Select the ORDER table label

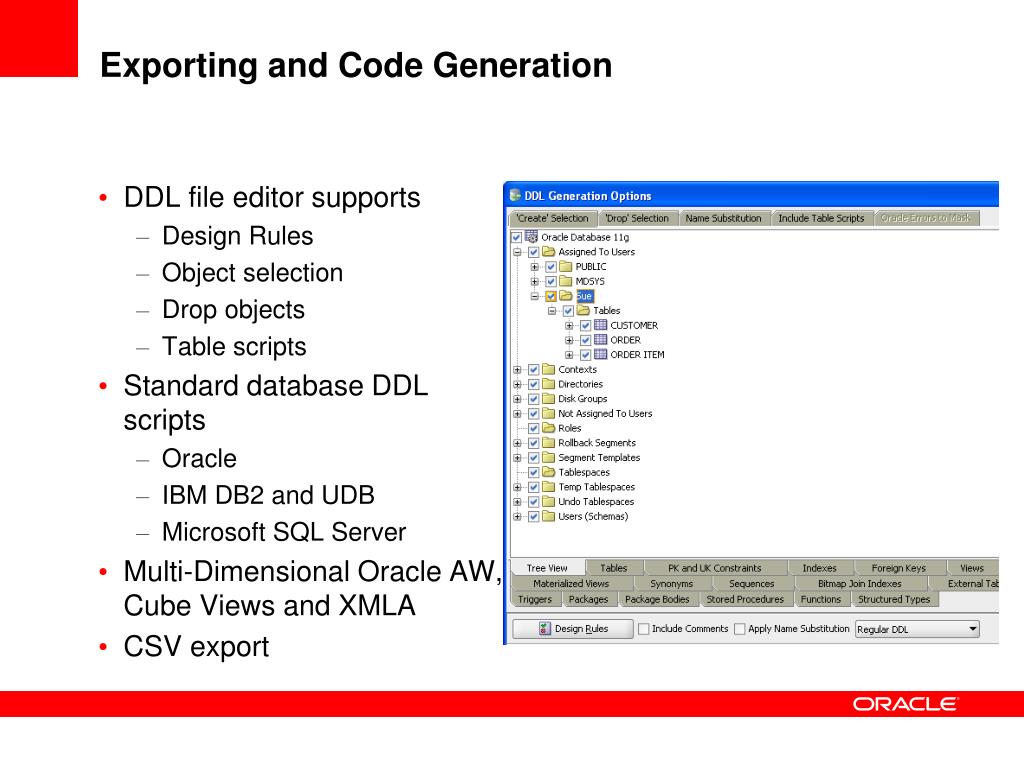[625, 340]
